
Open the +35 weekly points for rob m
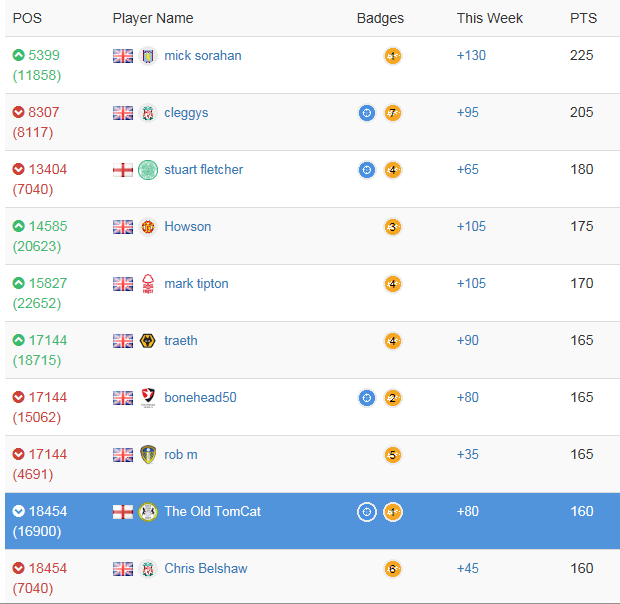tap(467, 455)
